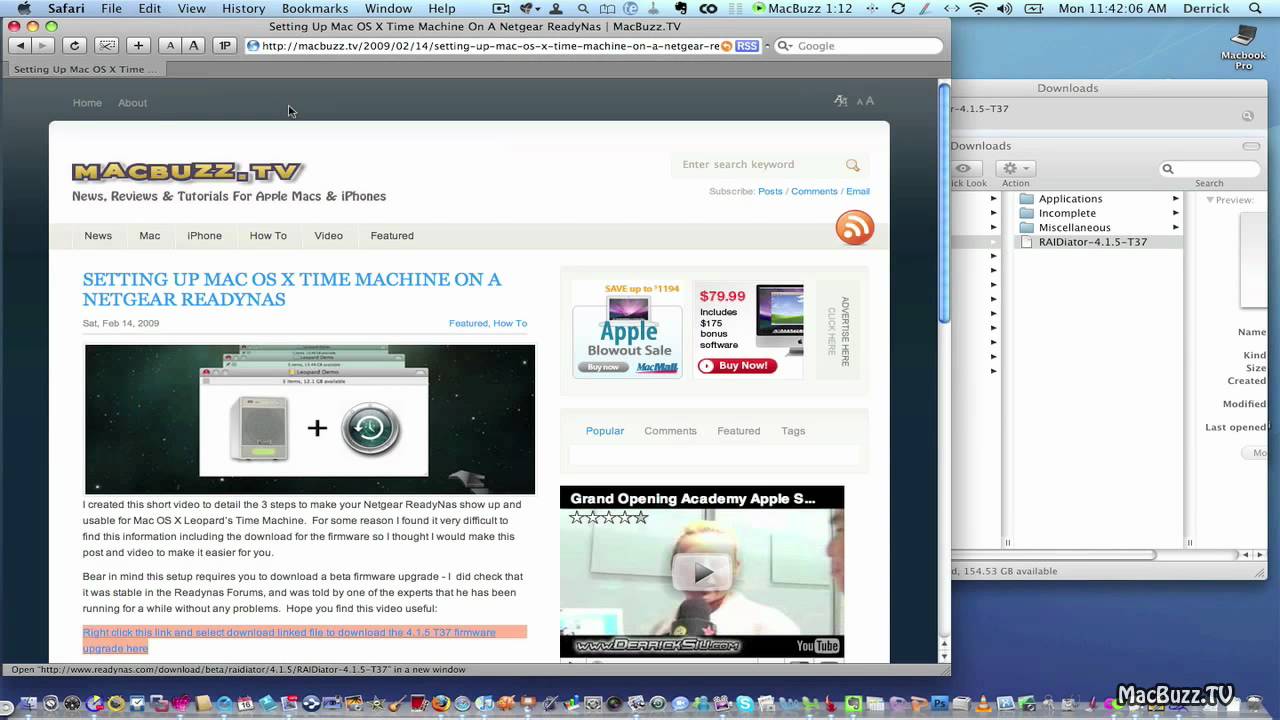The height and width of the screenshot is (720, 1280).
Task: Expand the Incomplete folder arrow
Action: tap(1176, 213)
